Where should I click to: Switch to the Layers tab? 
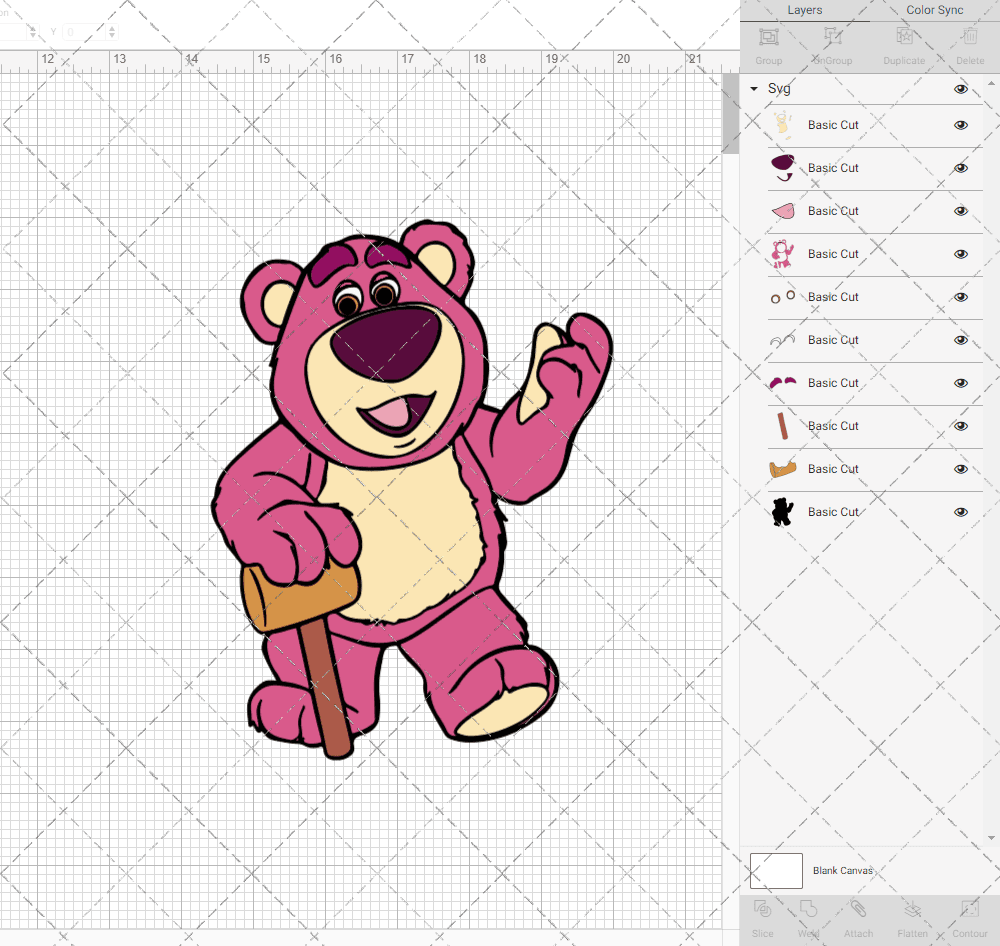click(805, 10)
